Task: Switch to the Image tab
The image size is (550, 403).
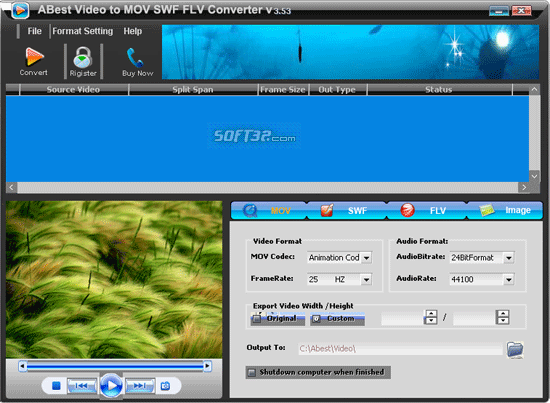Action: point(504,210)
